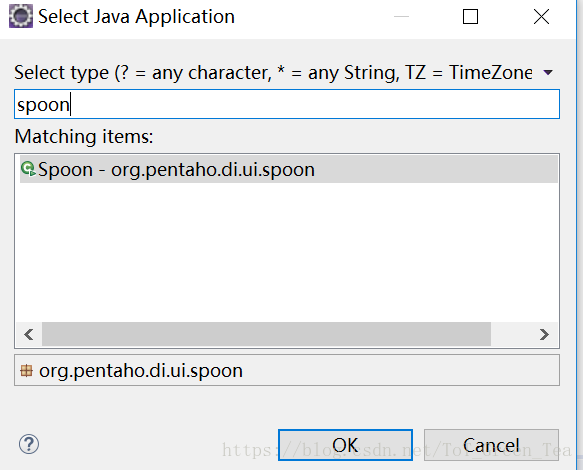583x470 pixels.
Task: Maximize the Select Java Application dialog
Action: (470, 16)
